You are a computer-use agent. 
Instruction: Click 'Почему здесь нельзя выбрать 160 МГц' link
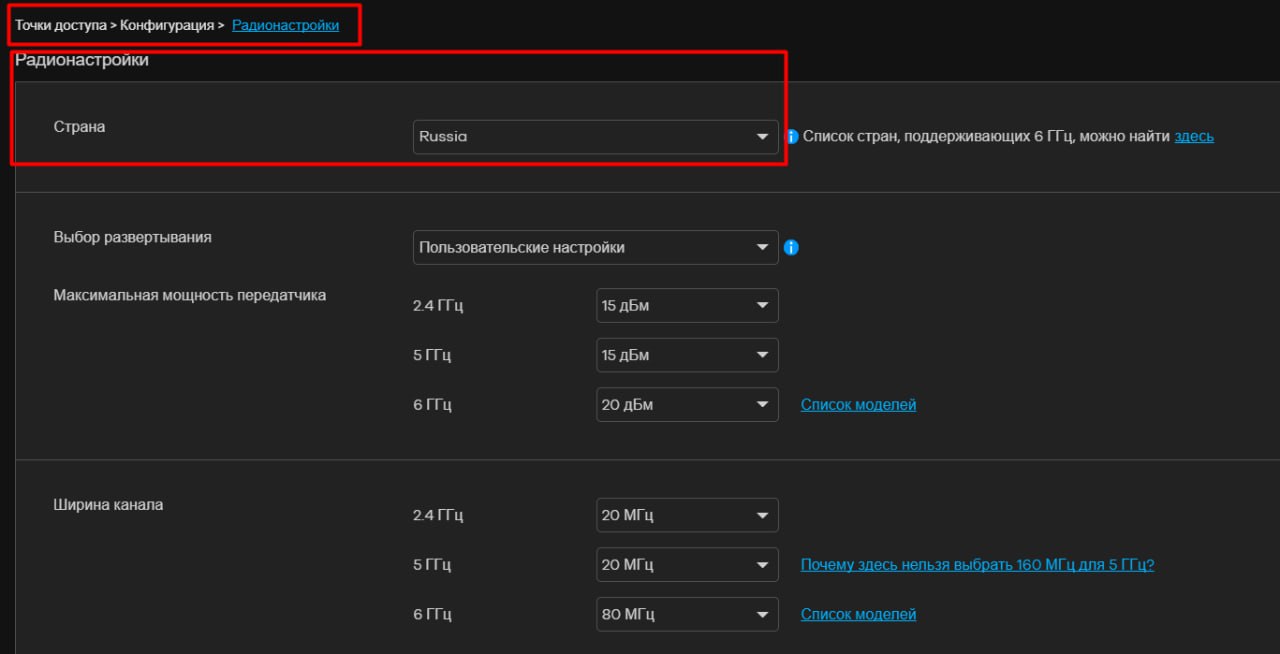pyautogui.click(x=977, y=565)
